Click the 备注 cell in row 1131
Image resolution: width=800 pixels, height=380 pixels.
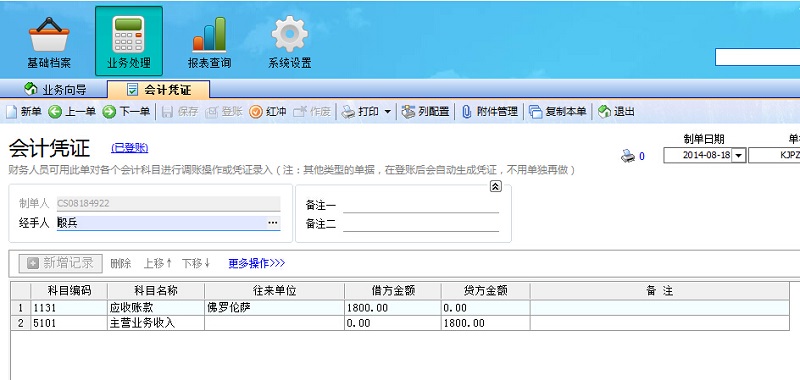[660, 308]
